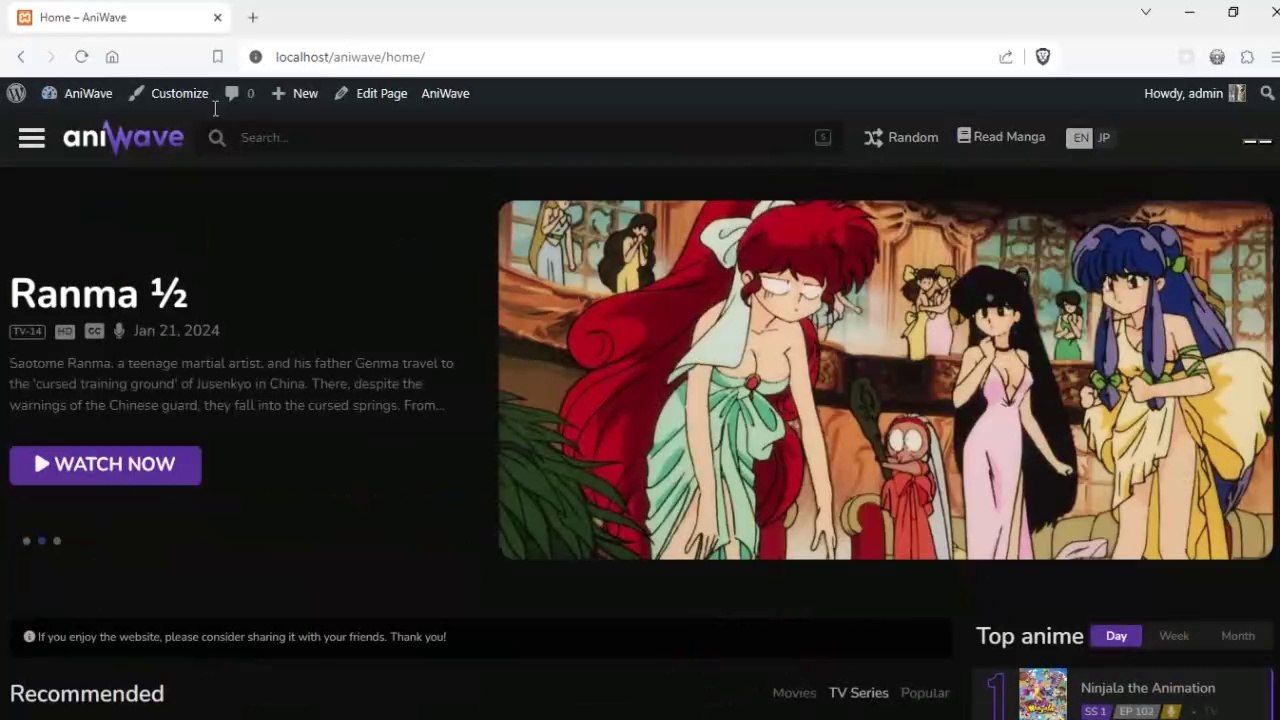Click the magnifier icon beside Search

(217, 138)
